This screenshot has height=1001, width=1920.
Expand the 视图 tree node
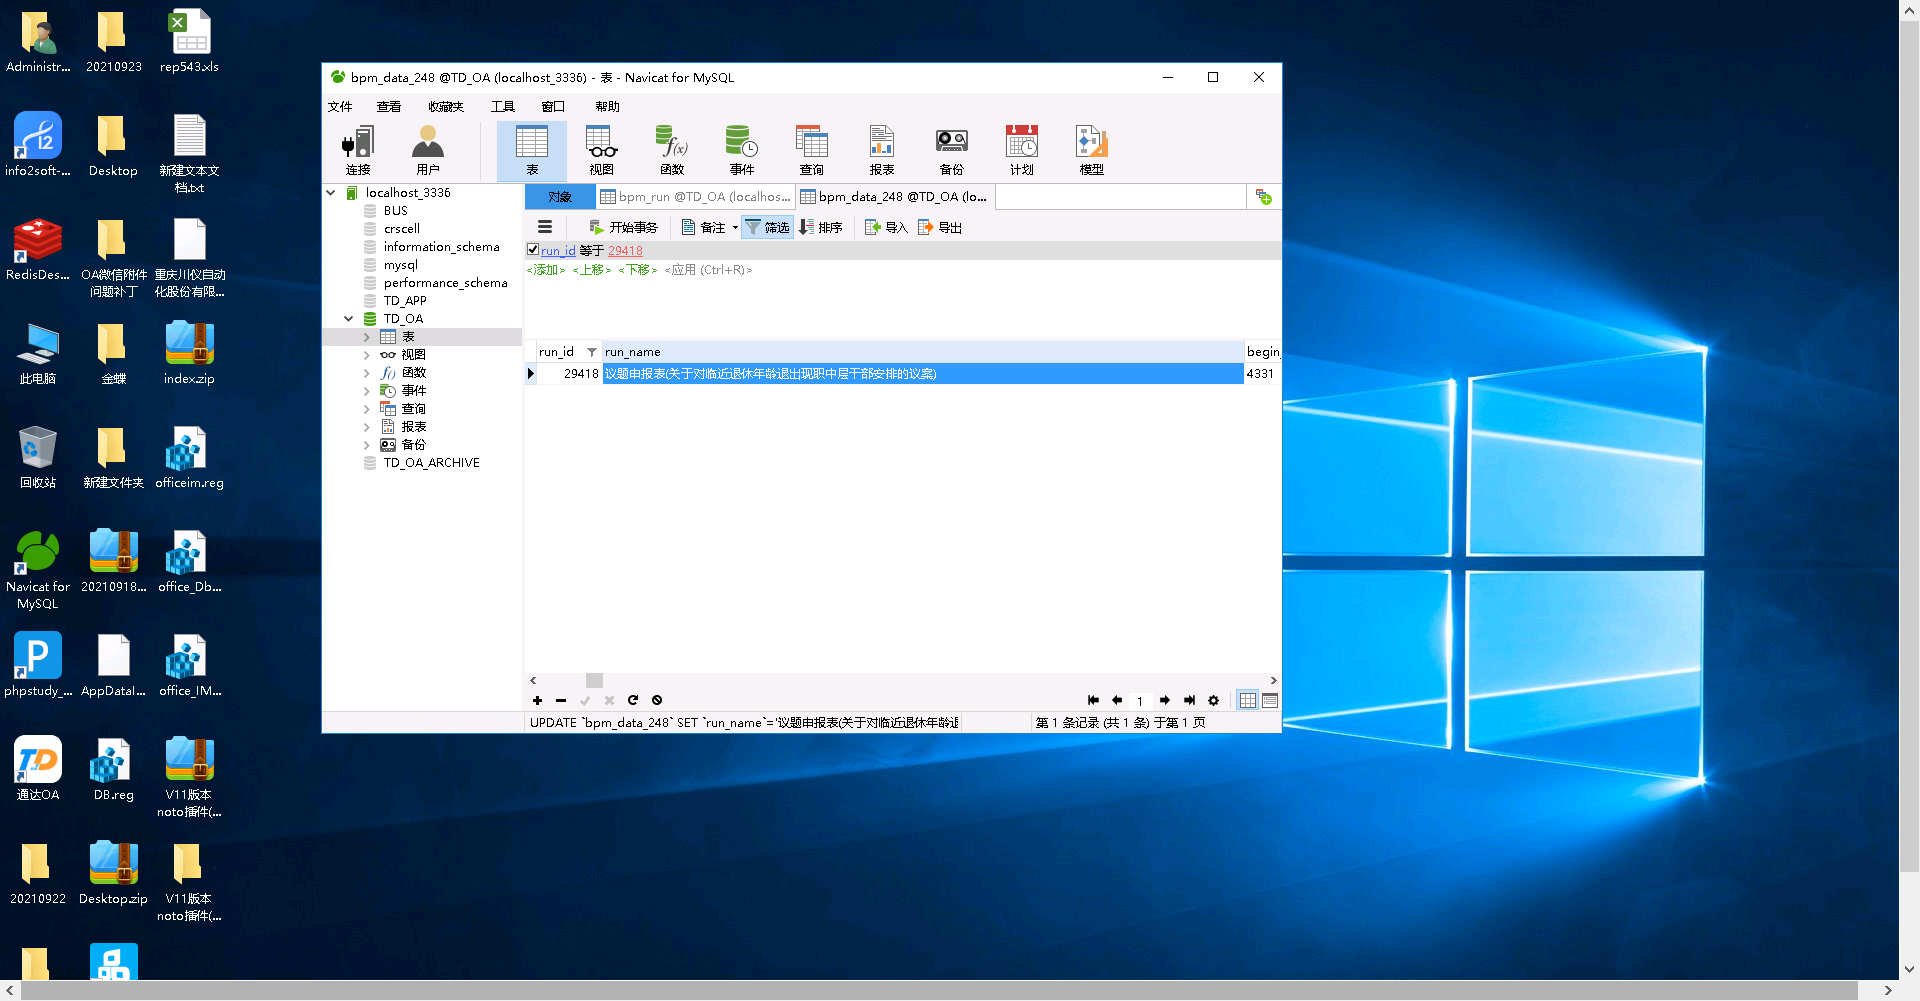(x=367, y=355)
